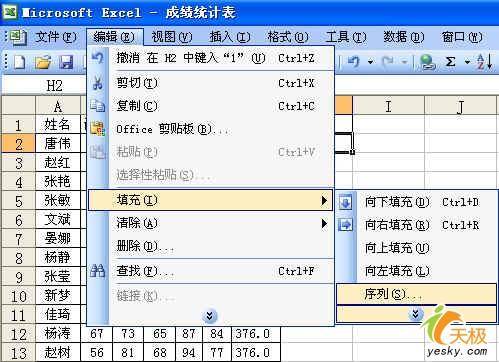Open the 文件(F) menu
This screenshot has width=499, height=362.
[x=56, y=37]
